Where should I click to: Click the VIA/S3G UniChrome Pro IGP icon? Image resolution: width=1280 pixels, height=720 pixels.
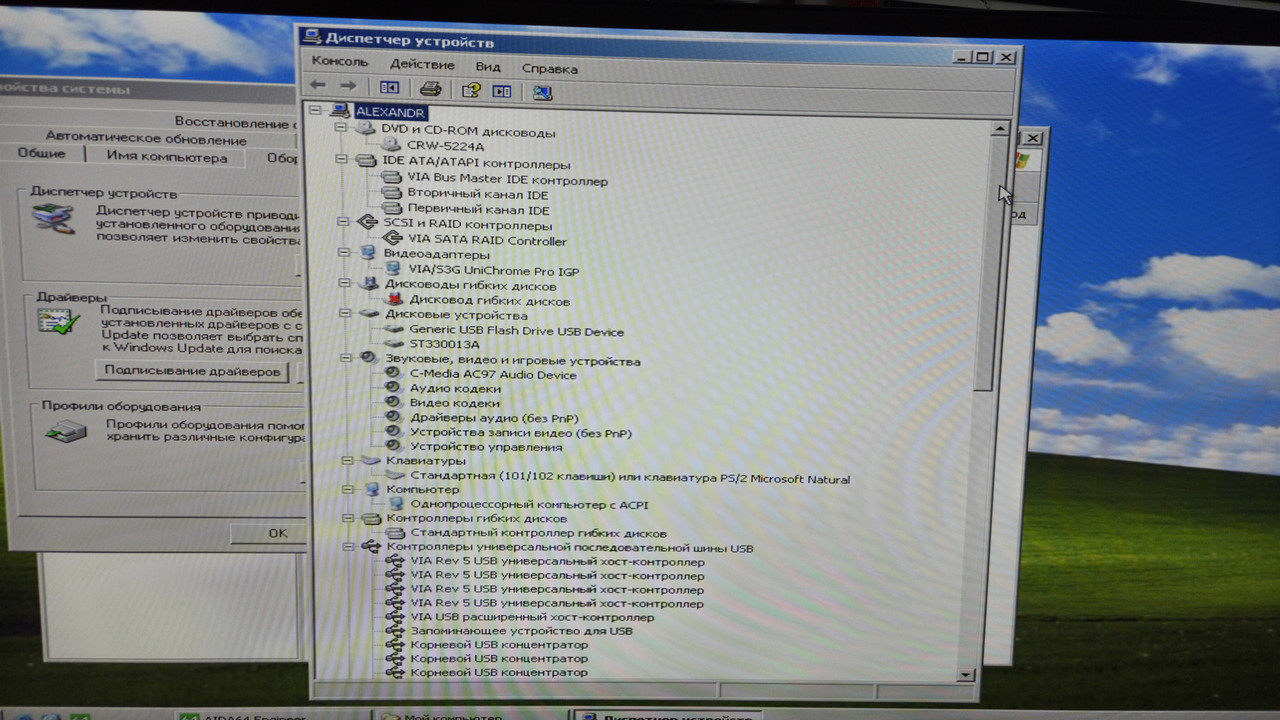click(393, 269)
